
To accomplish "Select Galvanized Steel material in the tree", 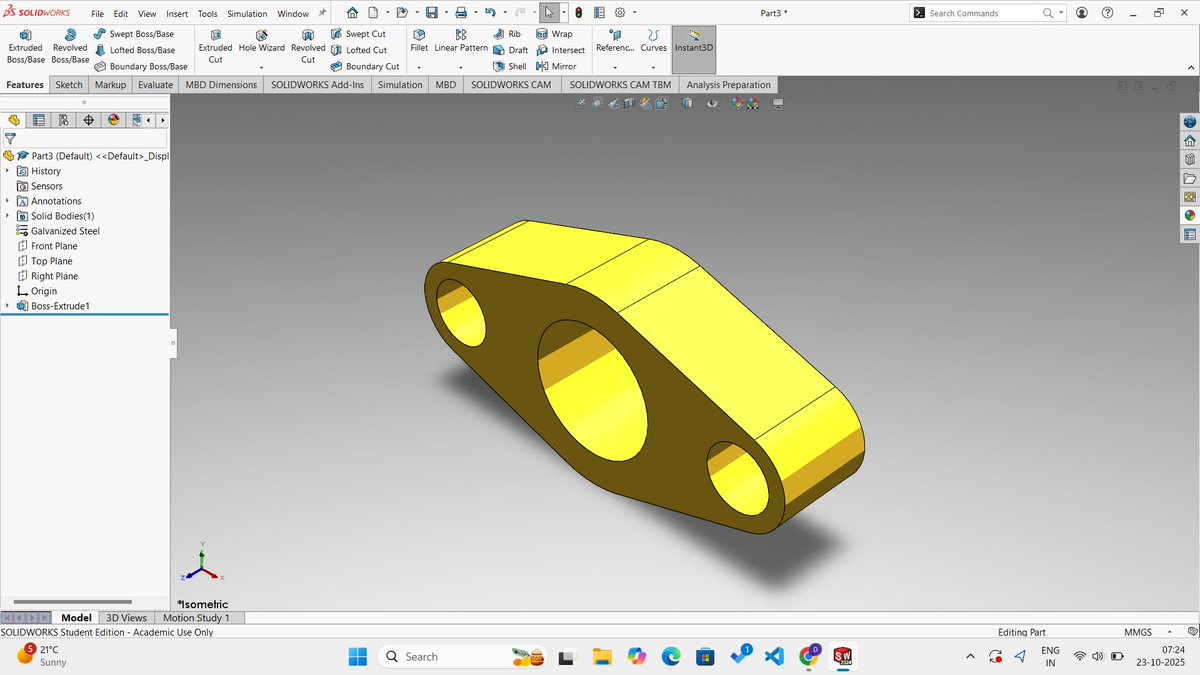I will click(59, 231).
